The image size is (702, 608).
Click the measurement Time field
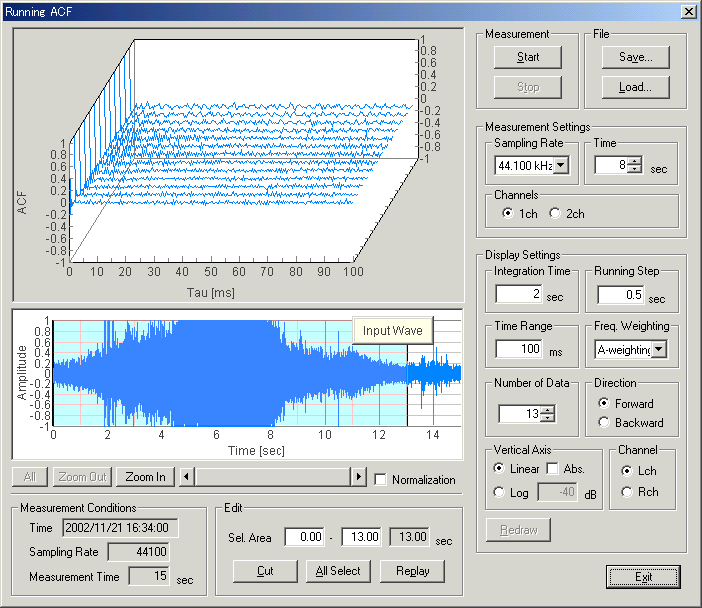click(x=612, y=165)
